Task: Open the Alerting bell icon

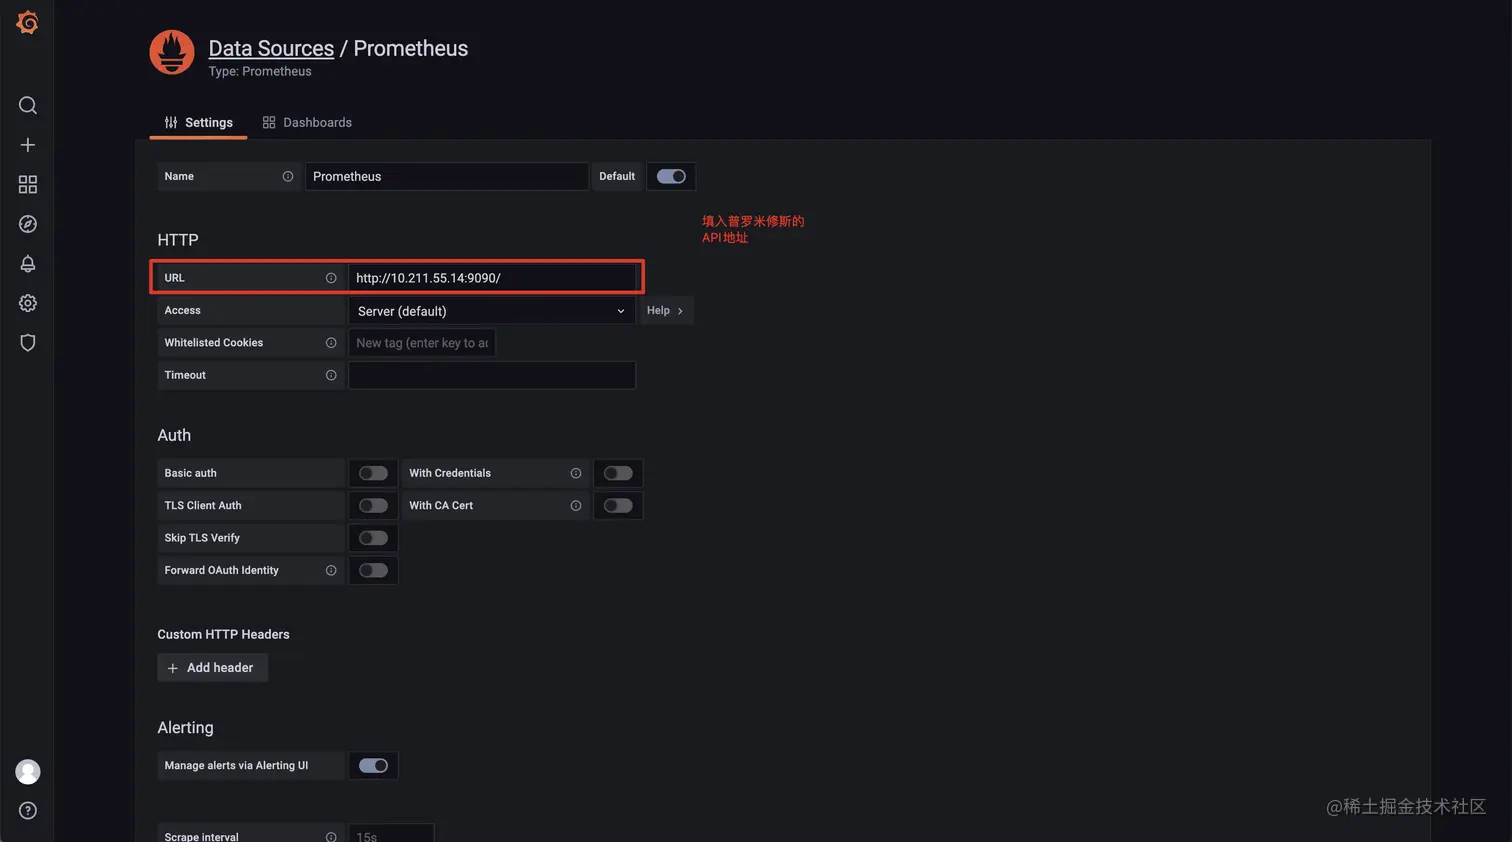Action: click(x=28, y=264)
